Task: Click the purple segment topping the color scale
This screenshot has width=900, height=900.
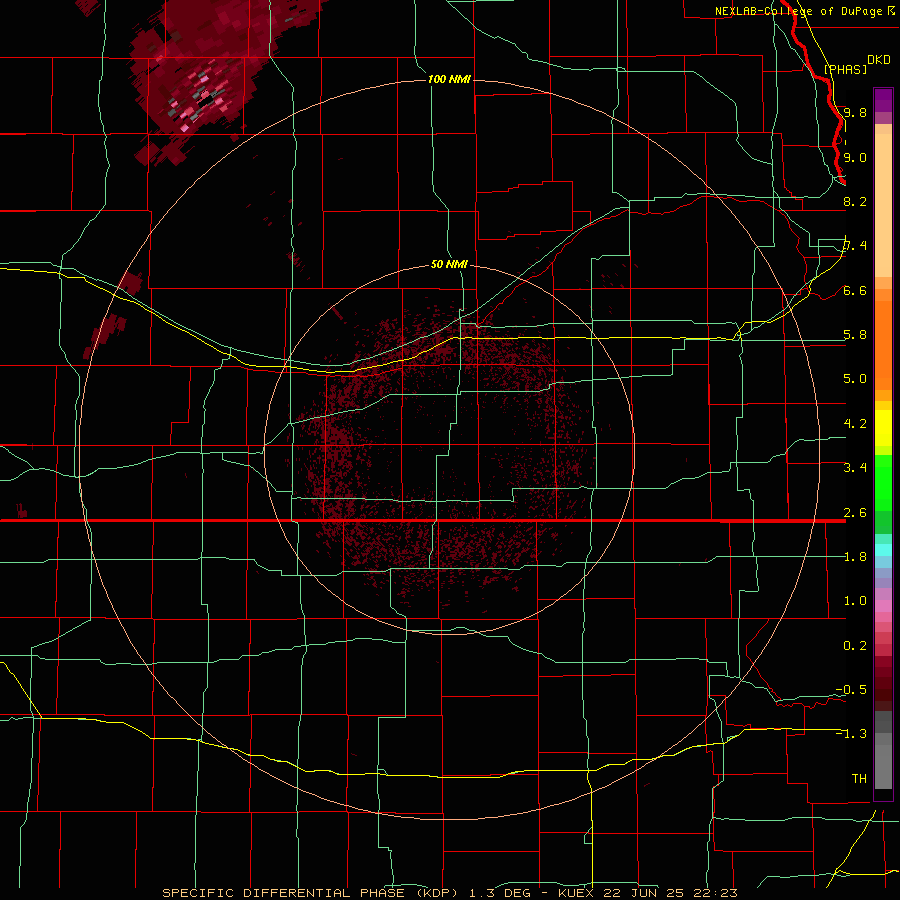Action: (883, 100)
